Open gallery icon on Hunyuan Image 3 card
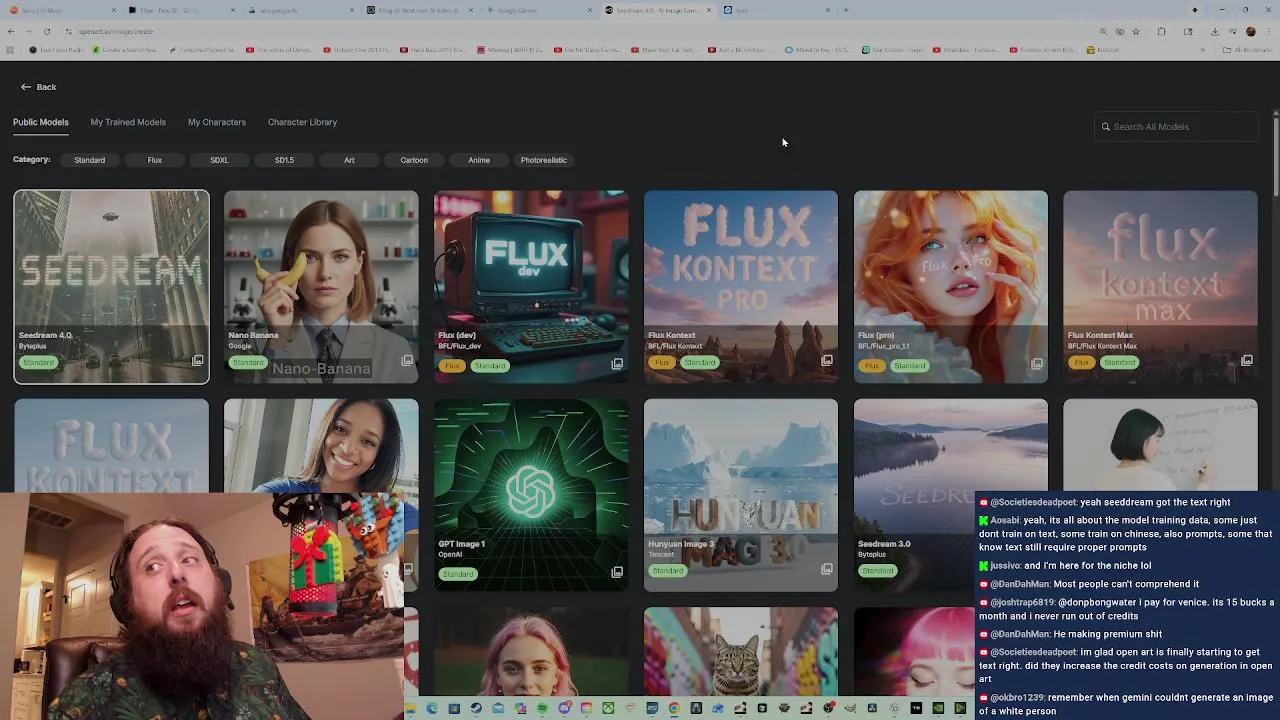 (x=827, y=569)
